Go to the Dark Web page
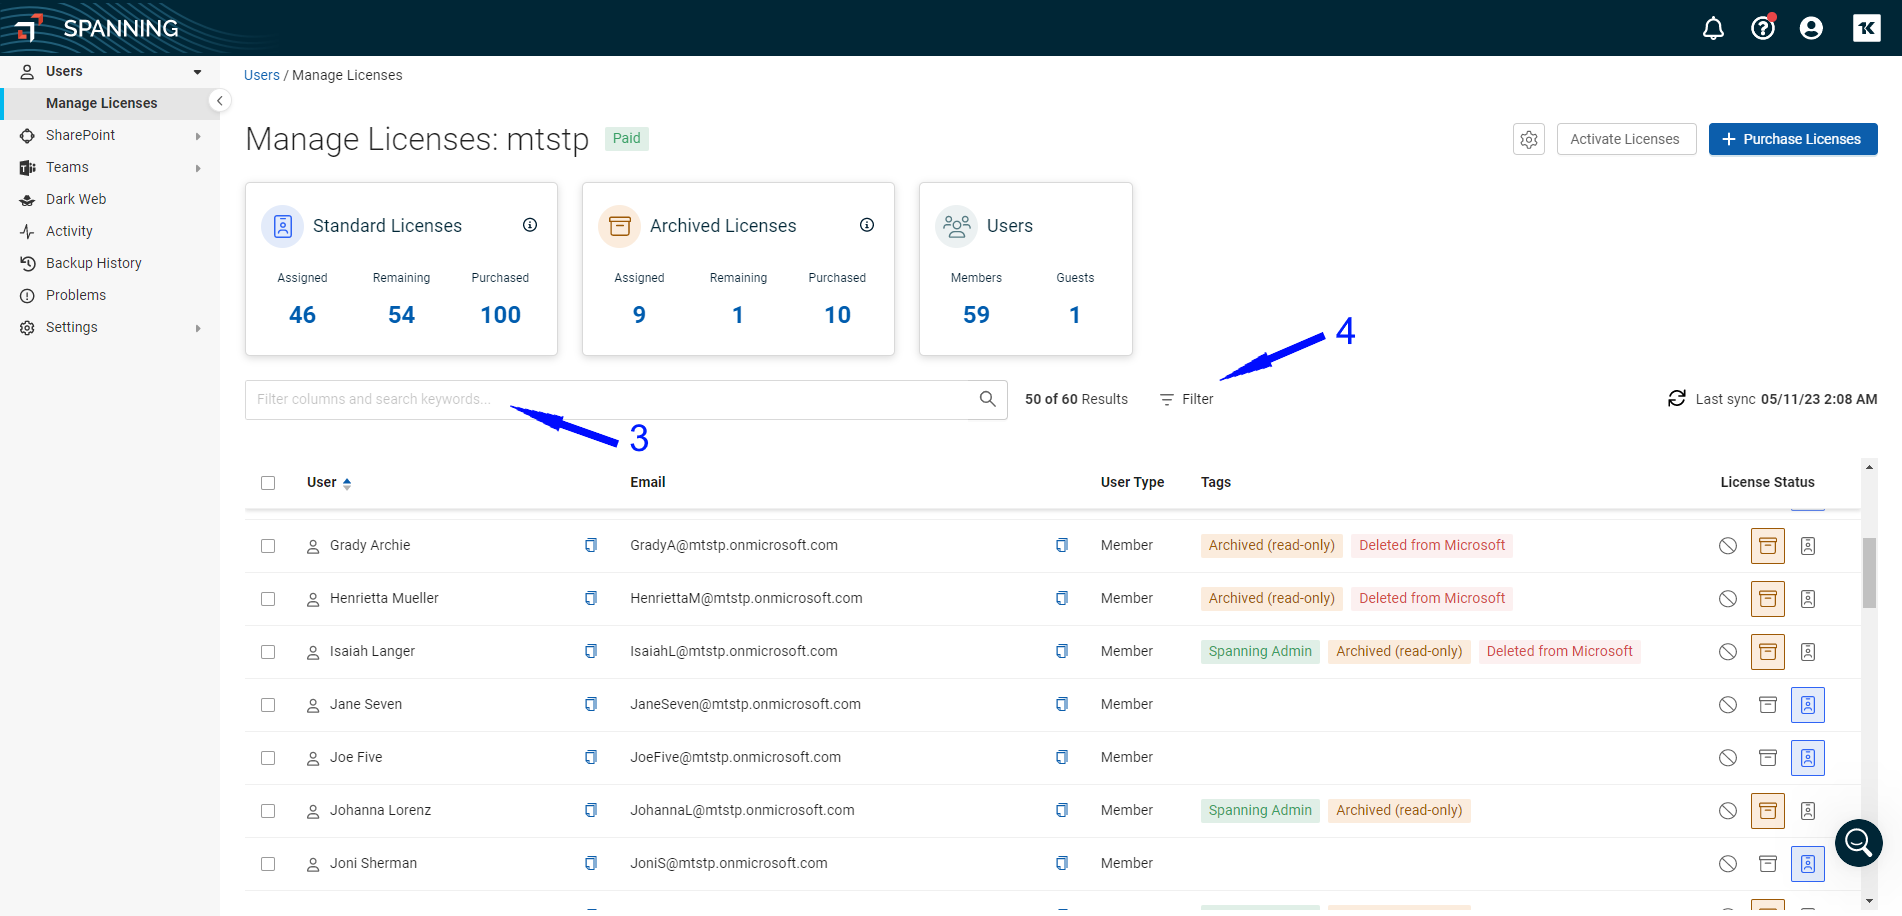The height and width of the screenshot is (916, 1902). click(76, 199)
